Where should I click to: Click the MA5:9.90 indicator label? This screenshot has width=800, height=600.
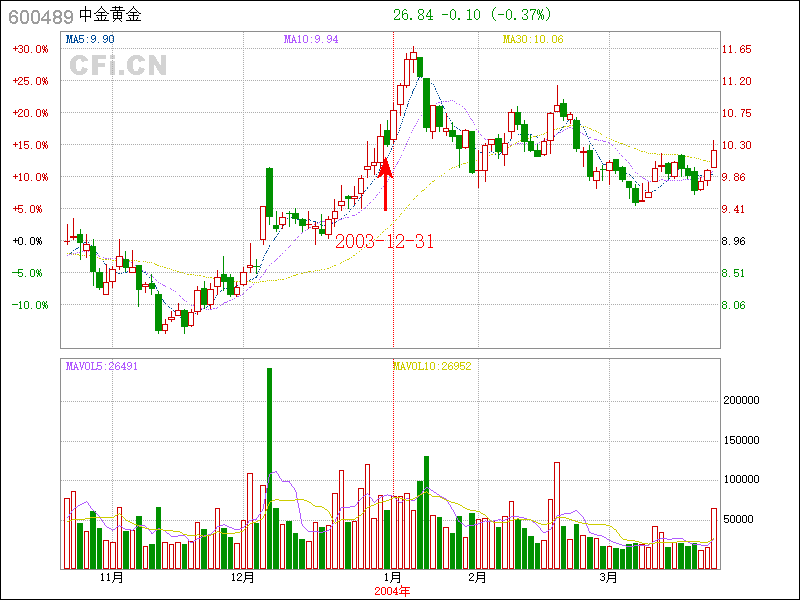90,40
